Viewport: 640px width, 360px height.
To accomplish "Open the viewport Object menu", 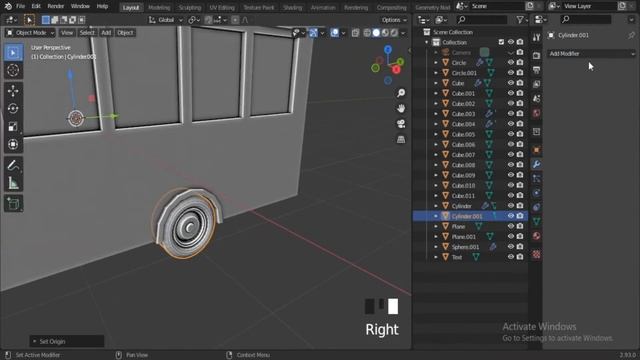I will point(125,33).
